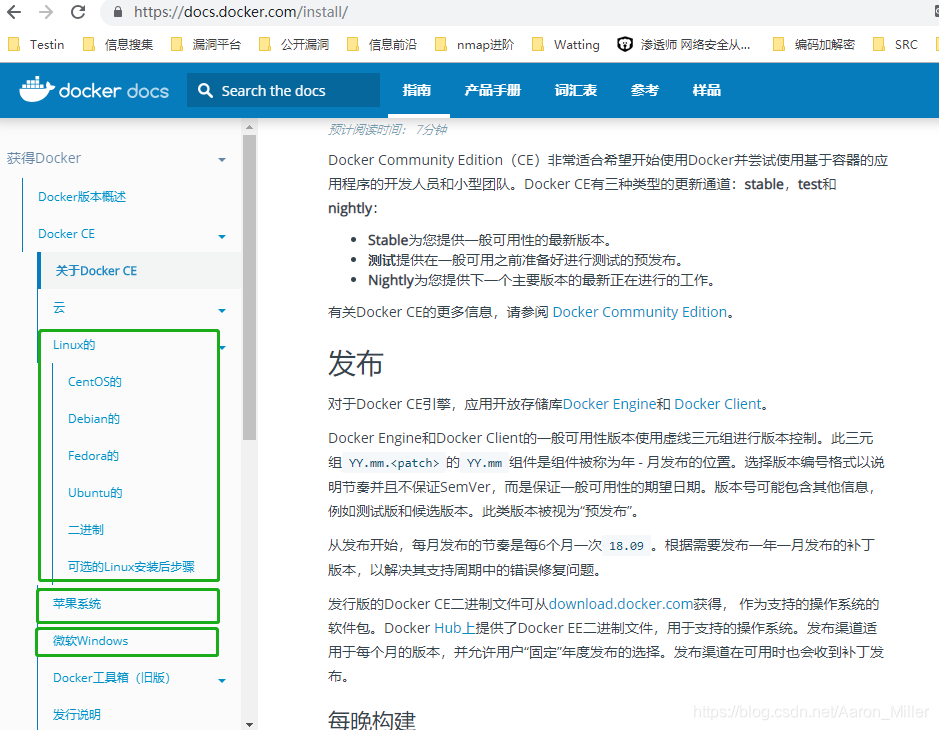This screenshot has height=730, width=939.
Task: Select Docker CE in sidebar
Action: 66,234
